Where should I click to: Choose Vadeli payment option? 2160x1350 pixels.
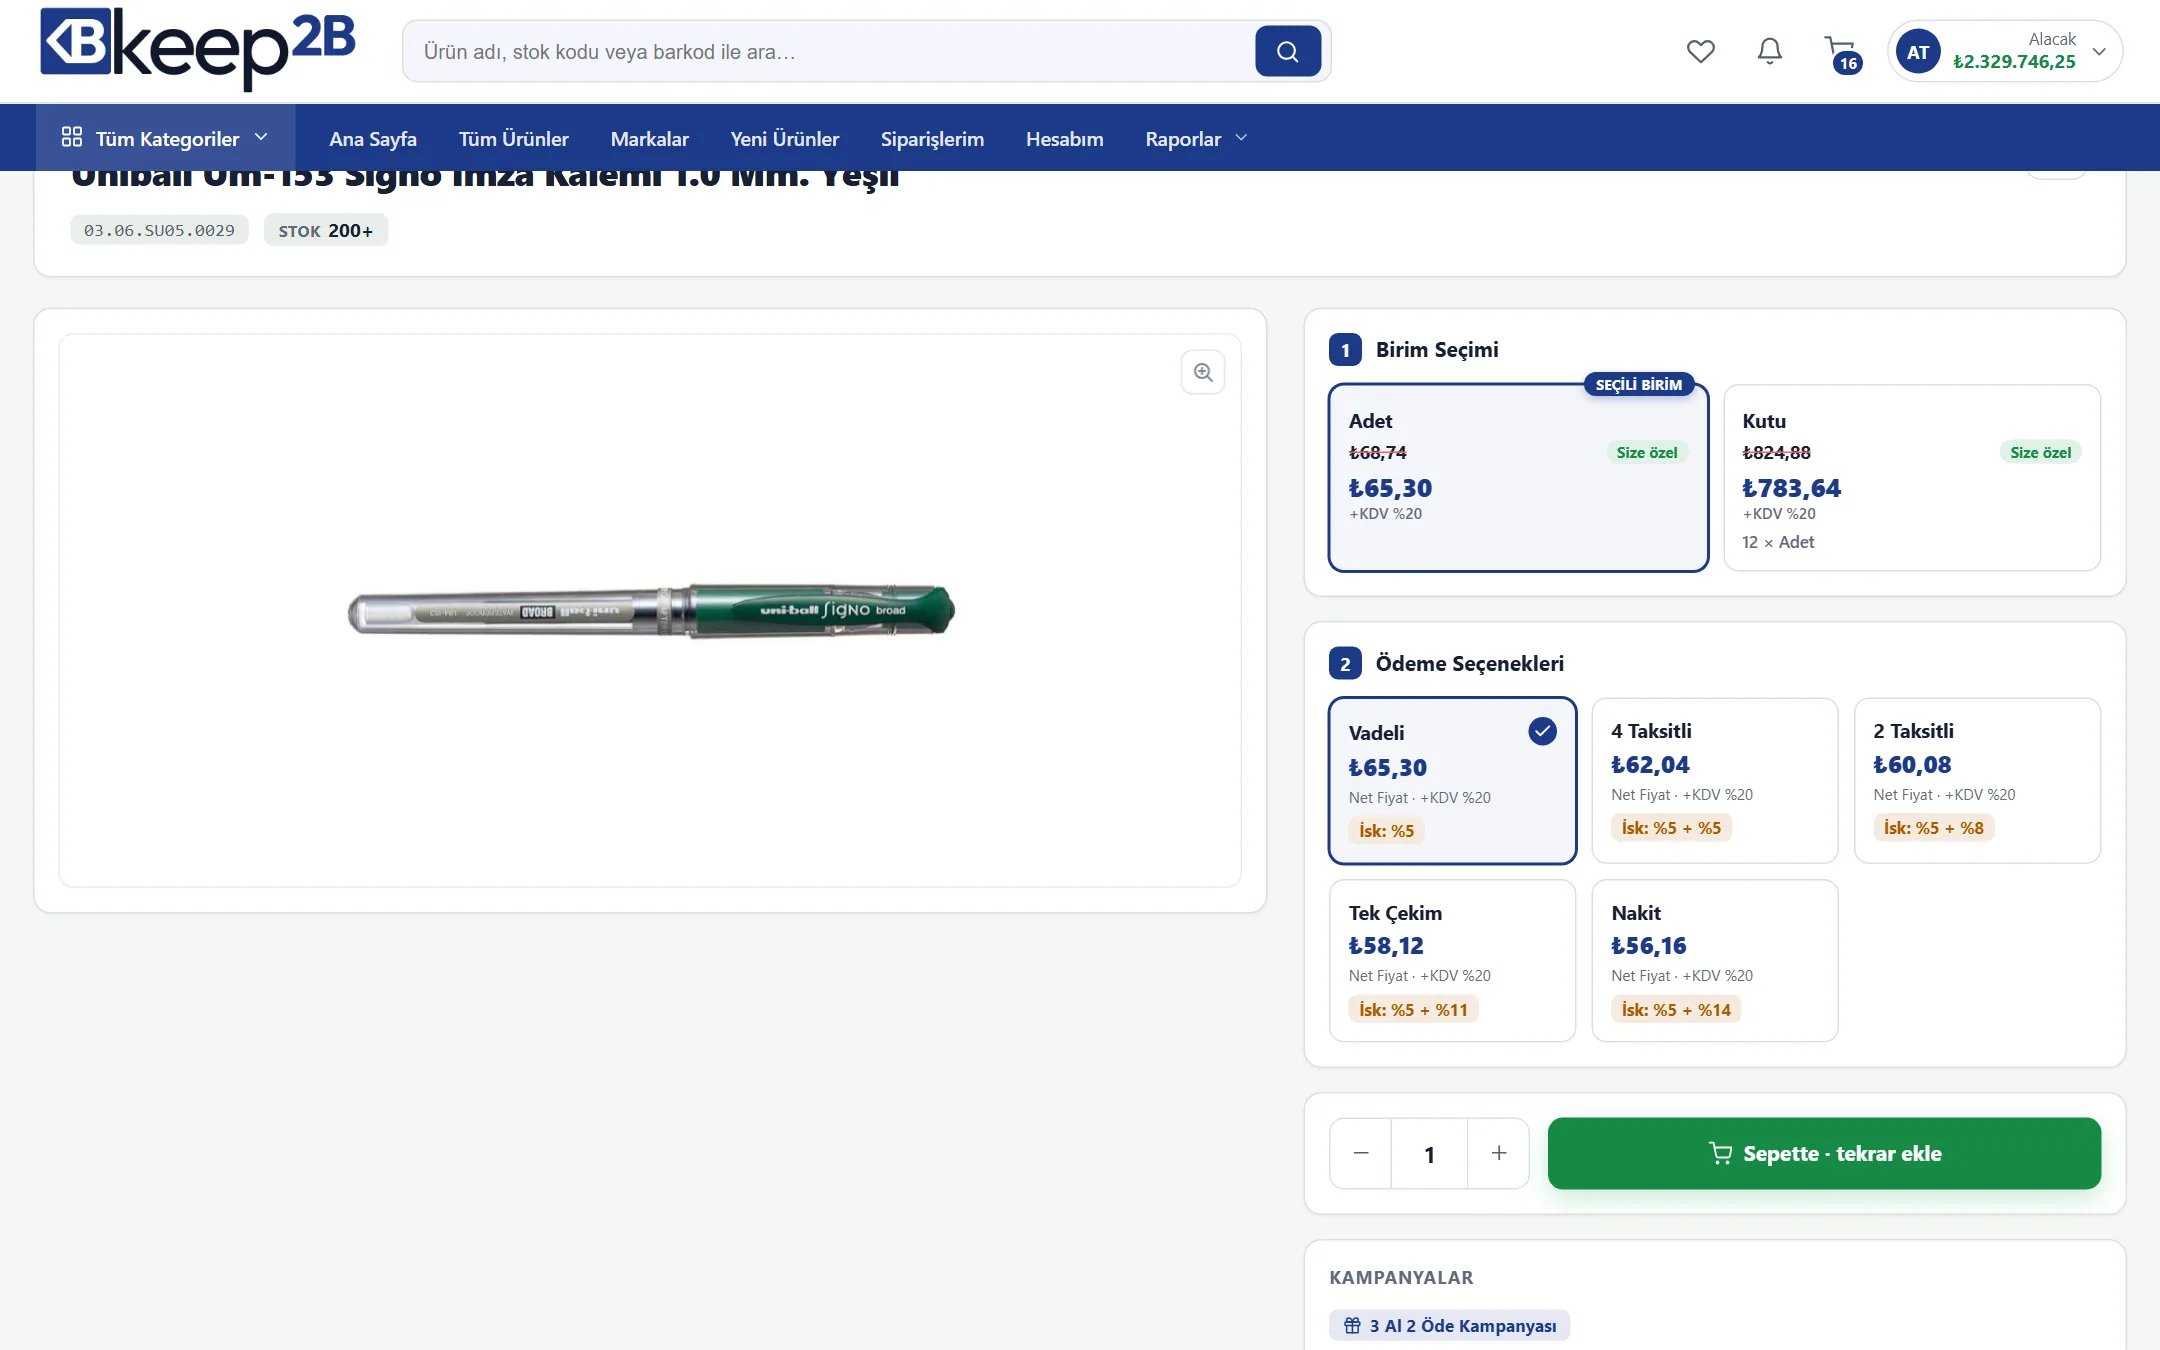click(x=1452, y=780)
